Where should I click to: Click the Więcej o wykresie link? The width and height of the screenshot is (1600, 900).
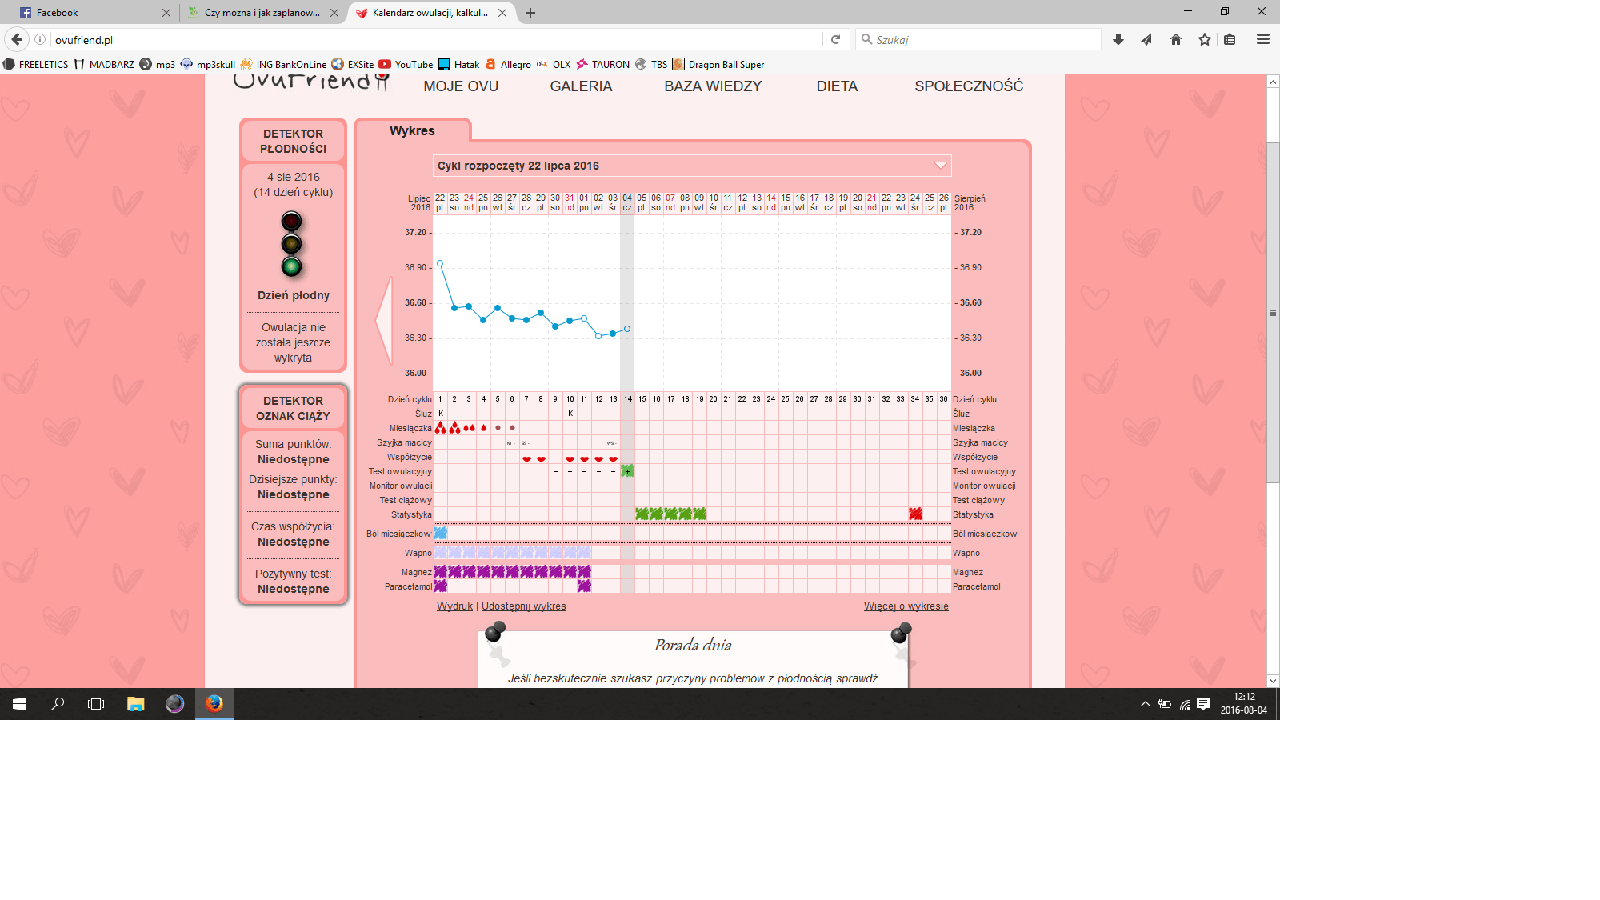tap(906, 606)
